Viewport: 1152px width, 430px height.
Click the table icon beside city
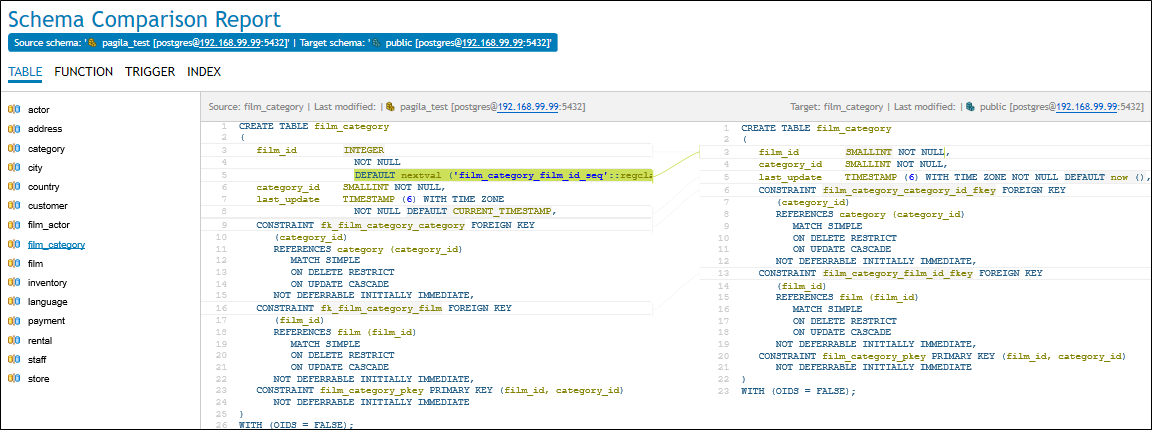[13, 168]
